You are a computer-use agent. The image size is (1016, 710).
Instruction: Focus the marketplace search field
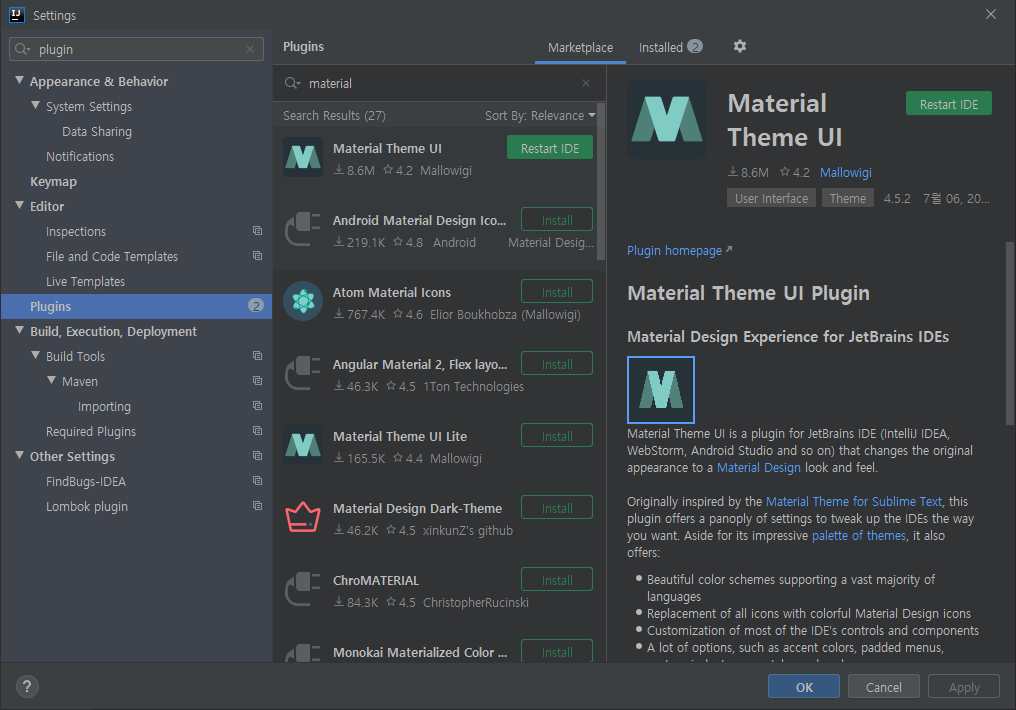click(x=439, y=83)
